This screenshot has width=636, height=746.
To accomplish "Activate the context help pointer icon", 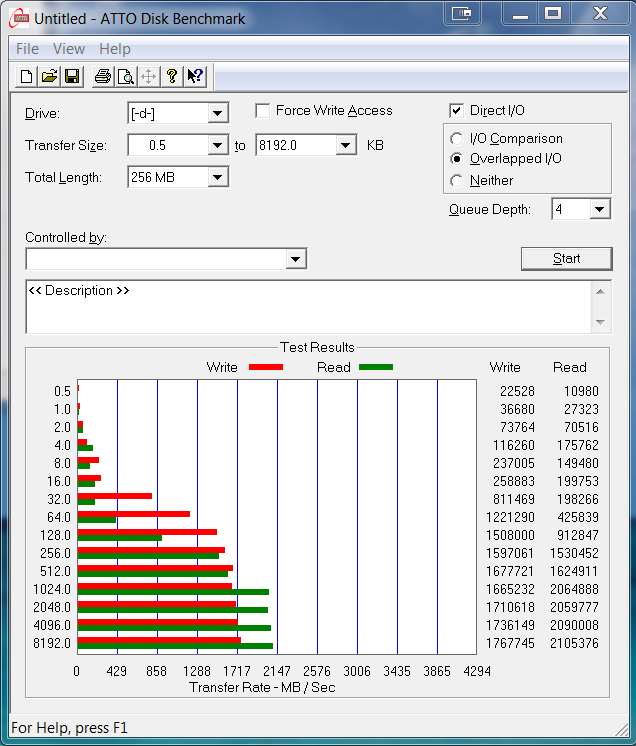I will [195, 77].
